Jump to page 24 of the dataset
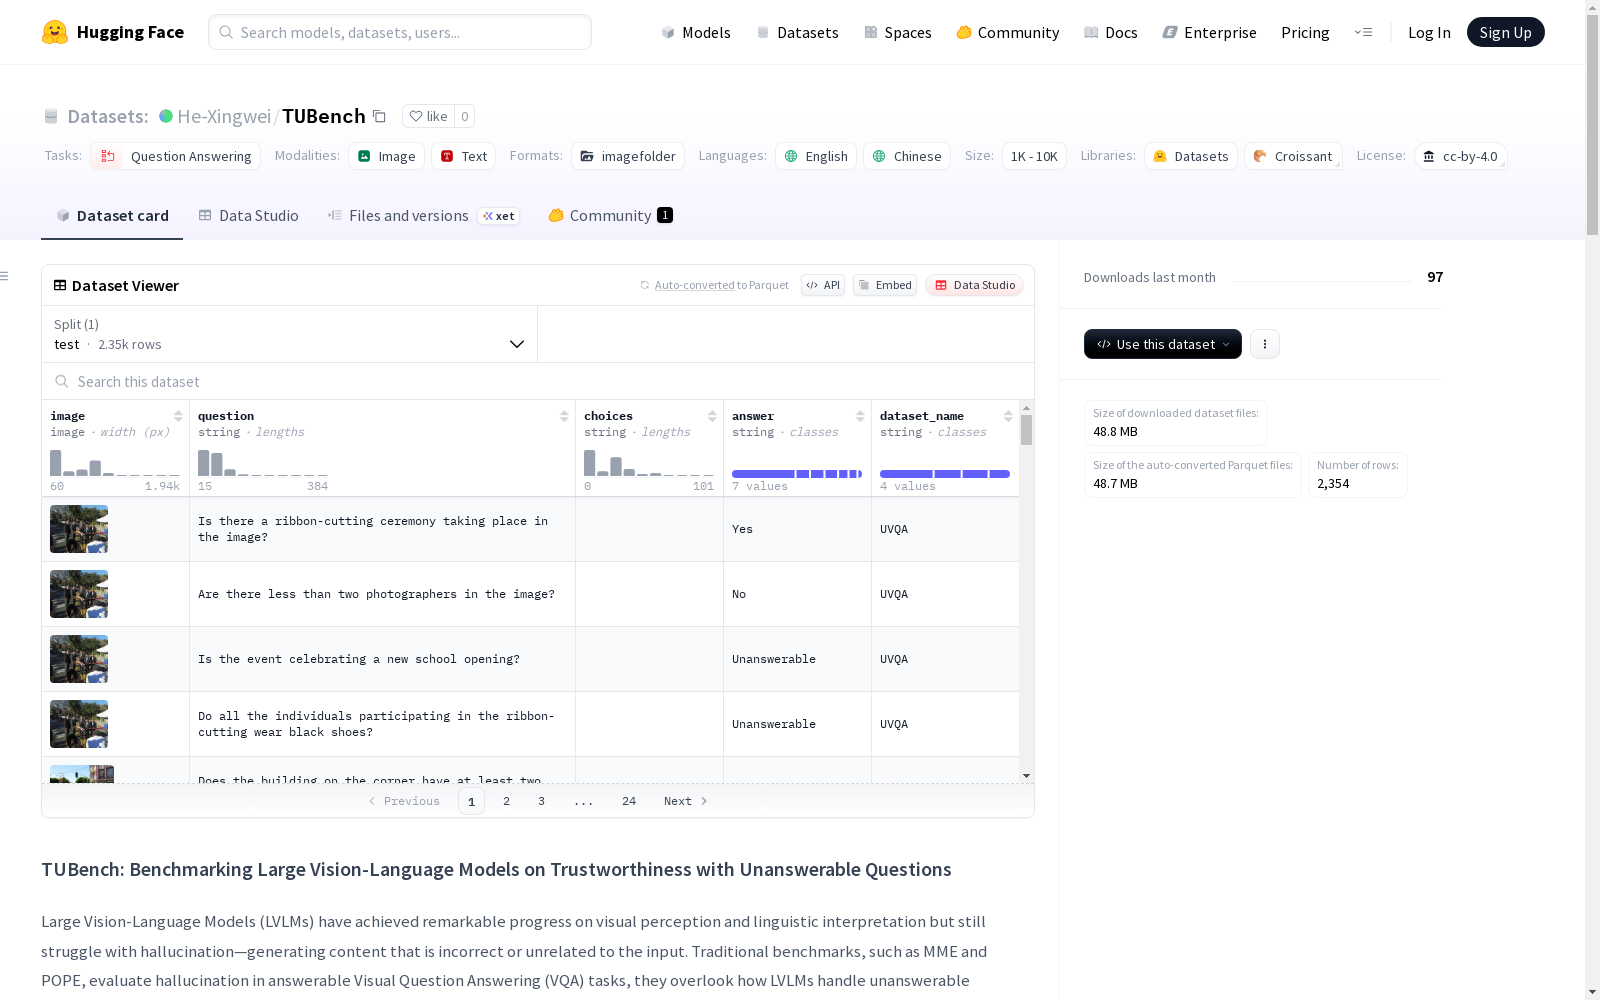The height and width of the screenshot is (1000, 1600). coord(629,801)
